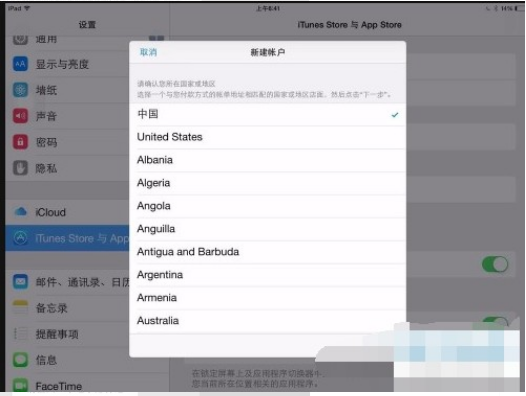Select 中国 as country
Image resolution: width=526 pixels, height=396 pixels.
click(x=267, y=114)
